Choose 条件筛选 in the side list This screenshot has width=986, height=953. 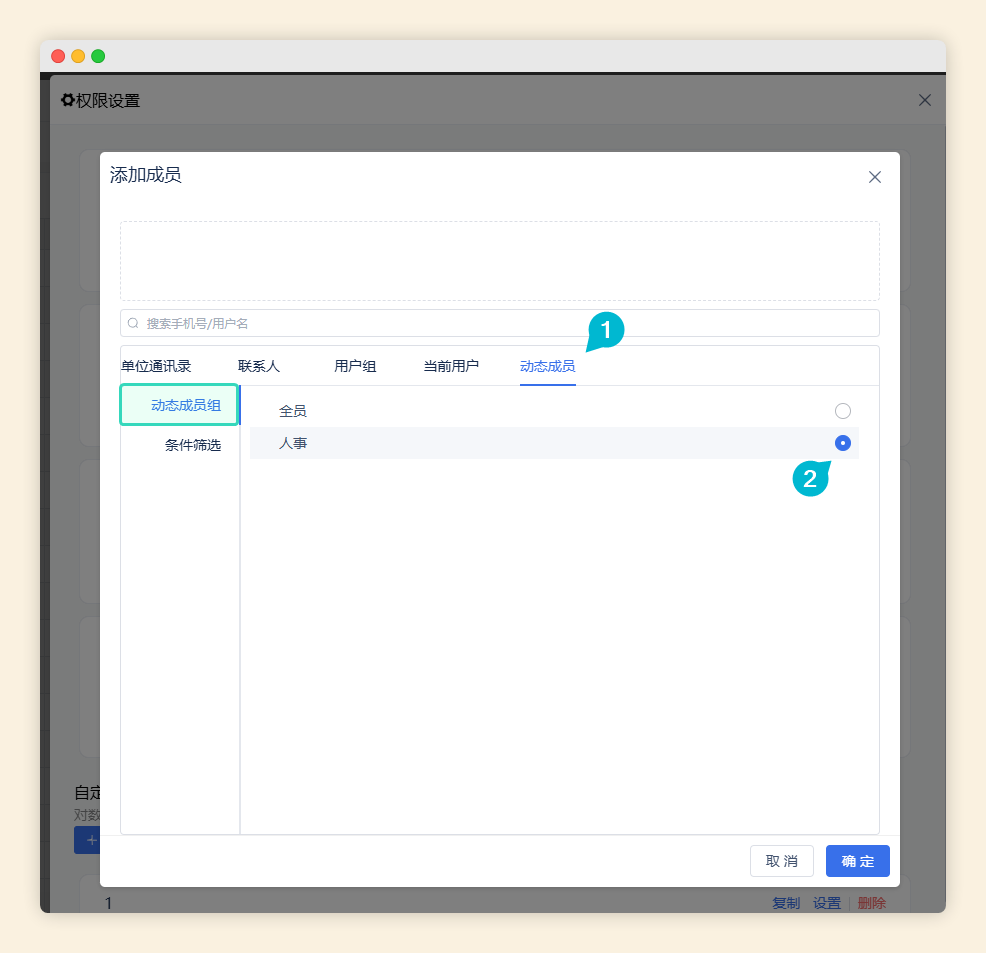pos(192,445)
